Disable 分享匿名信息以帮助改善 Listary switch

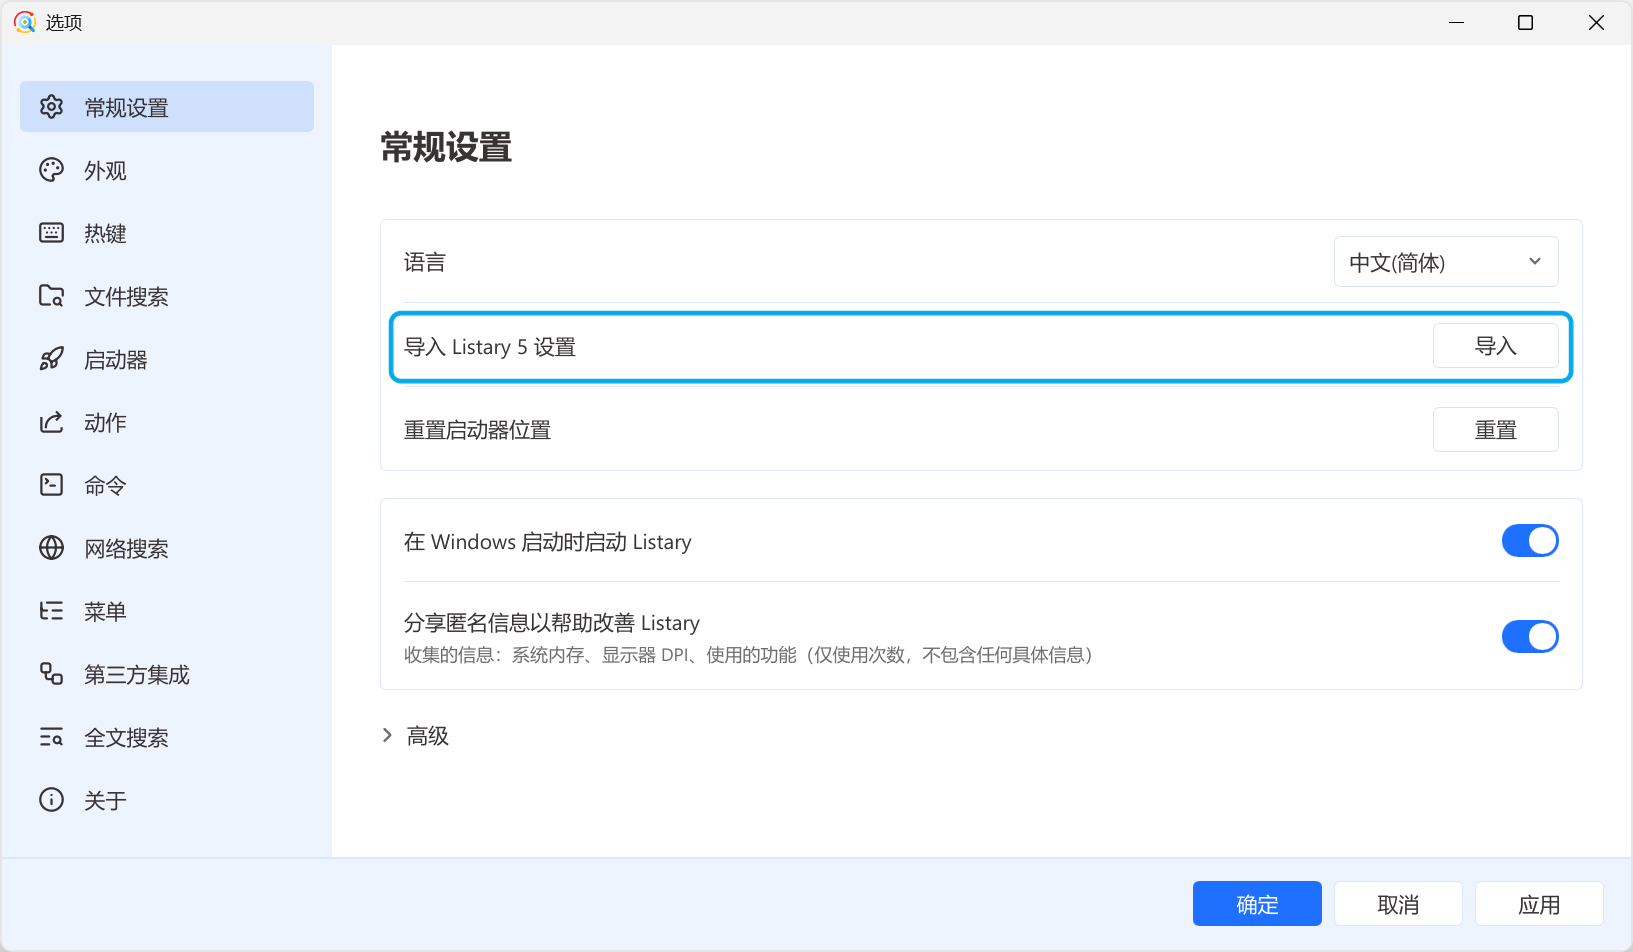pos(1530,637)
